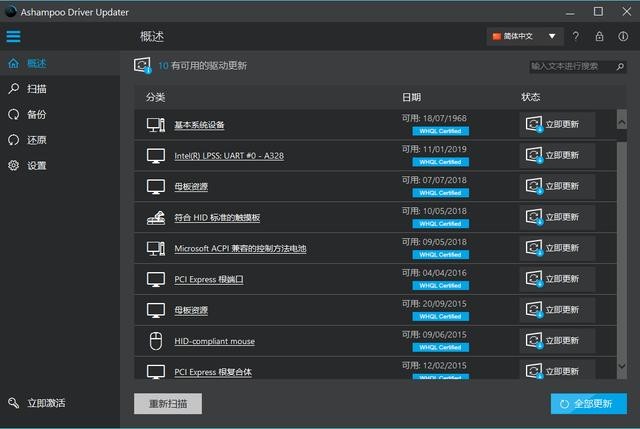Open 母板资源 link dated 07/07/2018
The image size is (640, 429).
pyautogui.click(x=191, y=187)
